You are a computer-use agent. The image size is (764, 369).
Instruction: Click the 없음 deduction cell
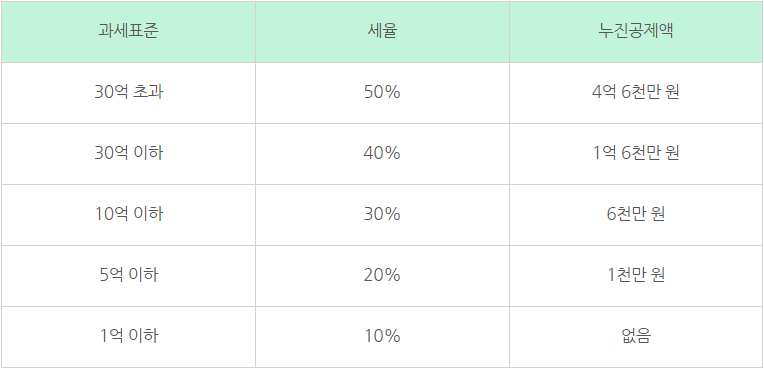click(x=636, y=336)
